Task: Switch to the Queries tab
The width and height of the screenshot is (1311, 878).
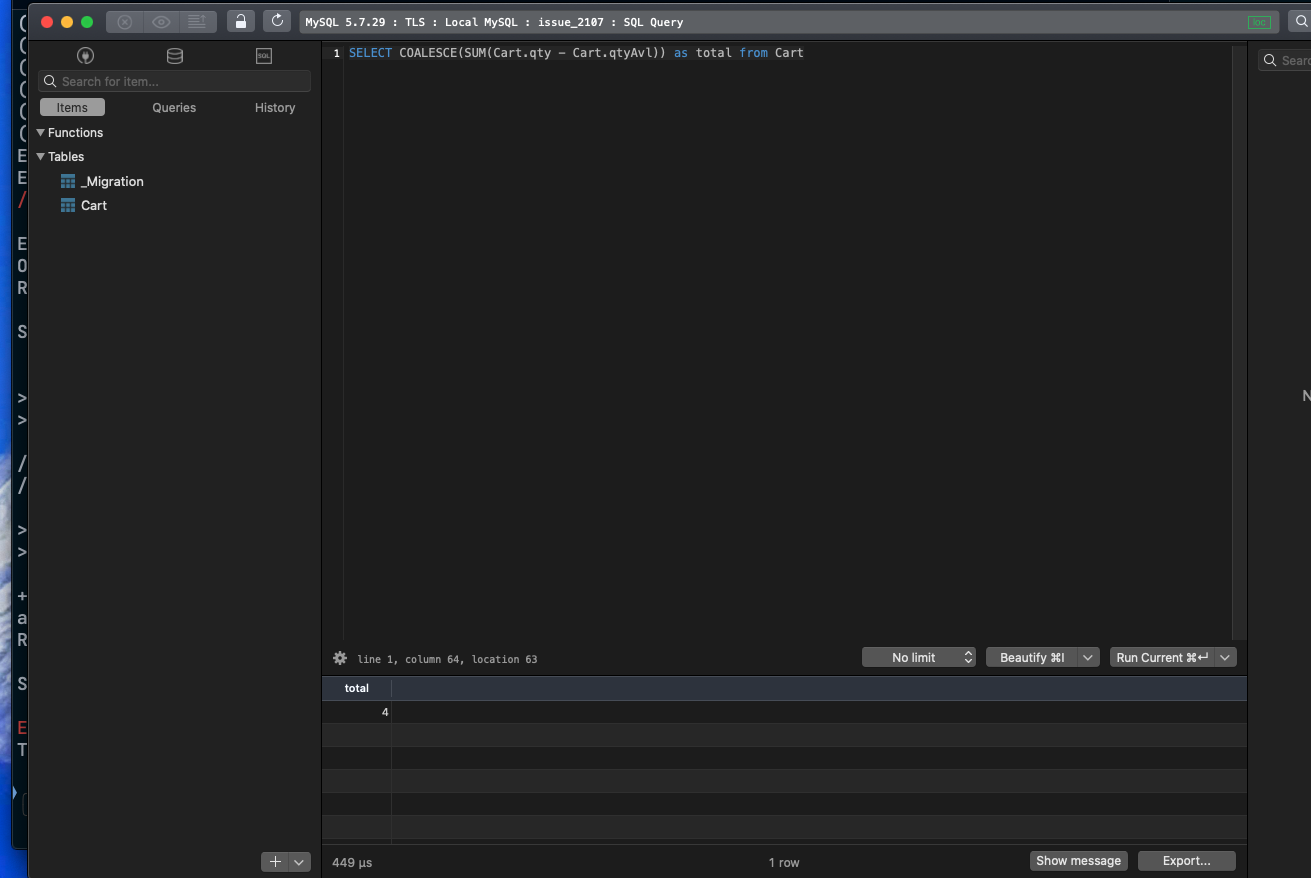Action: pyautogui.click(x=173, y=107)
